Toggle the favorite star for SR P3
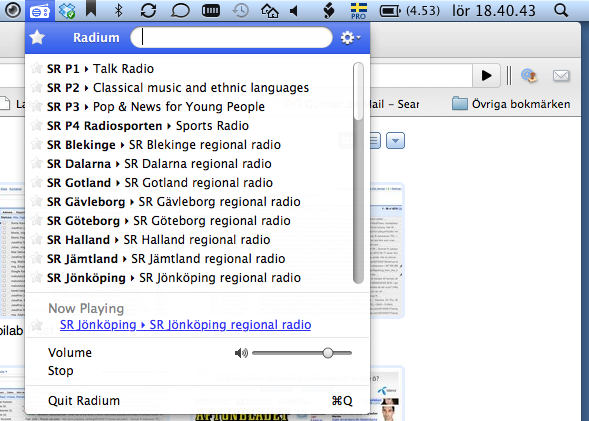This screenshot has height=421, width=589. click(36, 106)
